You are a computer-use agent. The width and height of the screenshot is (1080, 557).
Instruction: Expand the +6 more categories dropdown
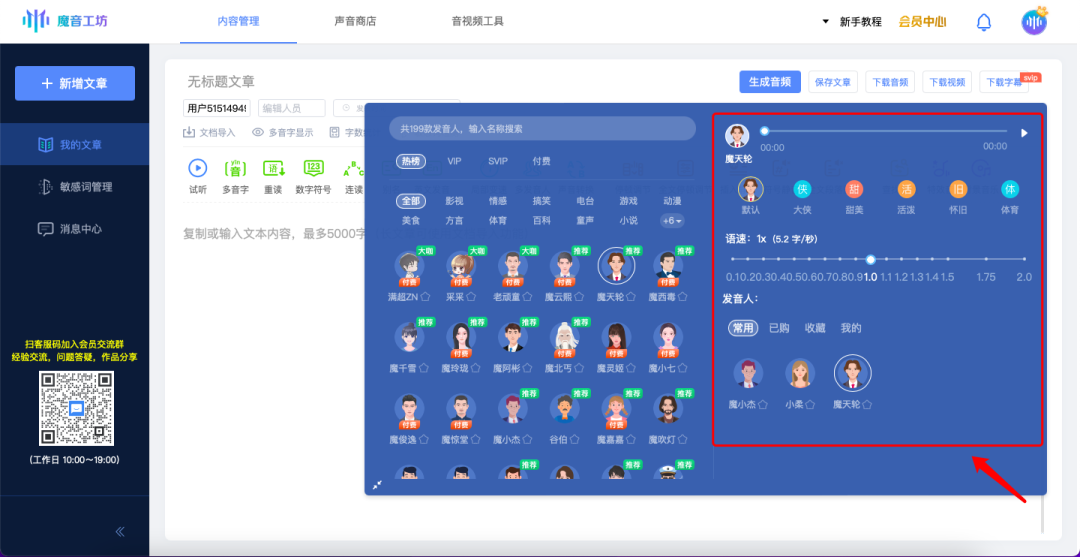click(x=672, y=221)
